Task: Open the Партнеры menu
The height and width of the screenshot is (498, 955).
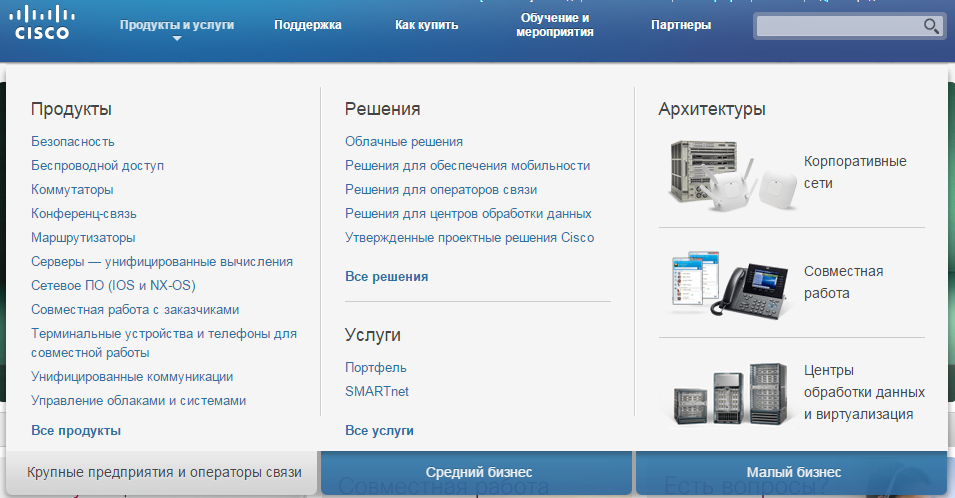Action: point(681,25)
